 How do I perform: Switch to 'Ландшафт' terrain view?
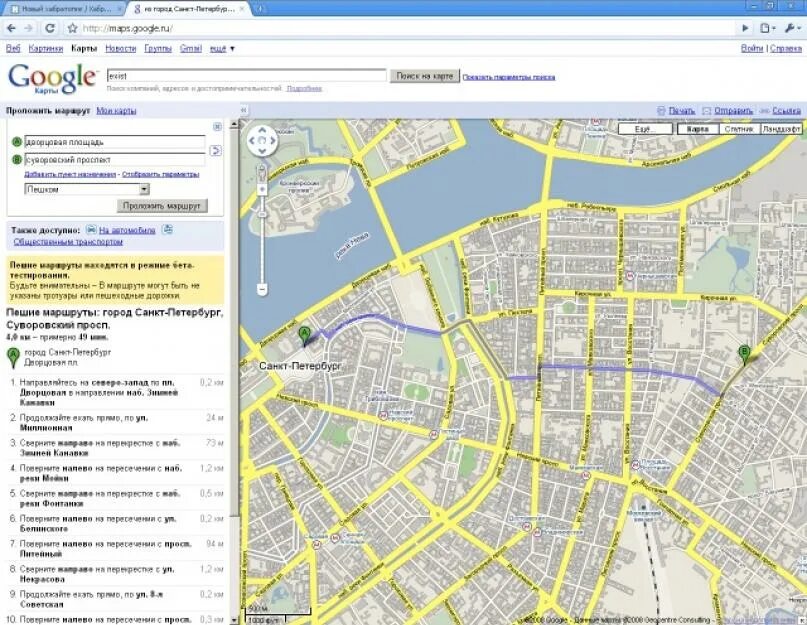click(x=781, y=129)
